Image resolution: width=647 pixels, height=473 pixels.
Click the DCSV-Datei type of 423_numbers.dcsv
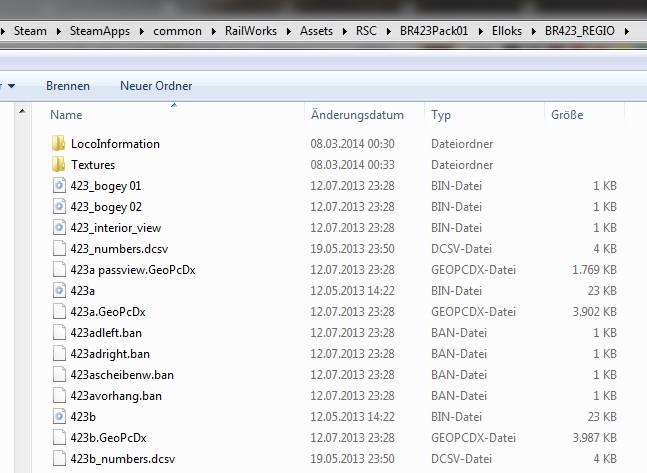[x=461, y=249]
